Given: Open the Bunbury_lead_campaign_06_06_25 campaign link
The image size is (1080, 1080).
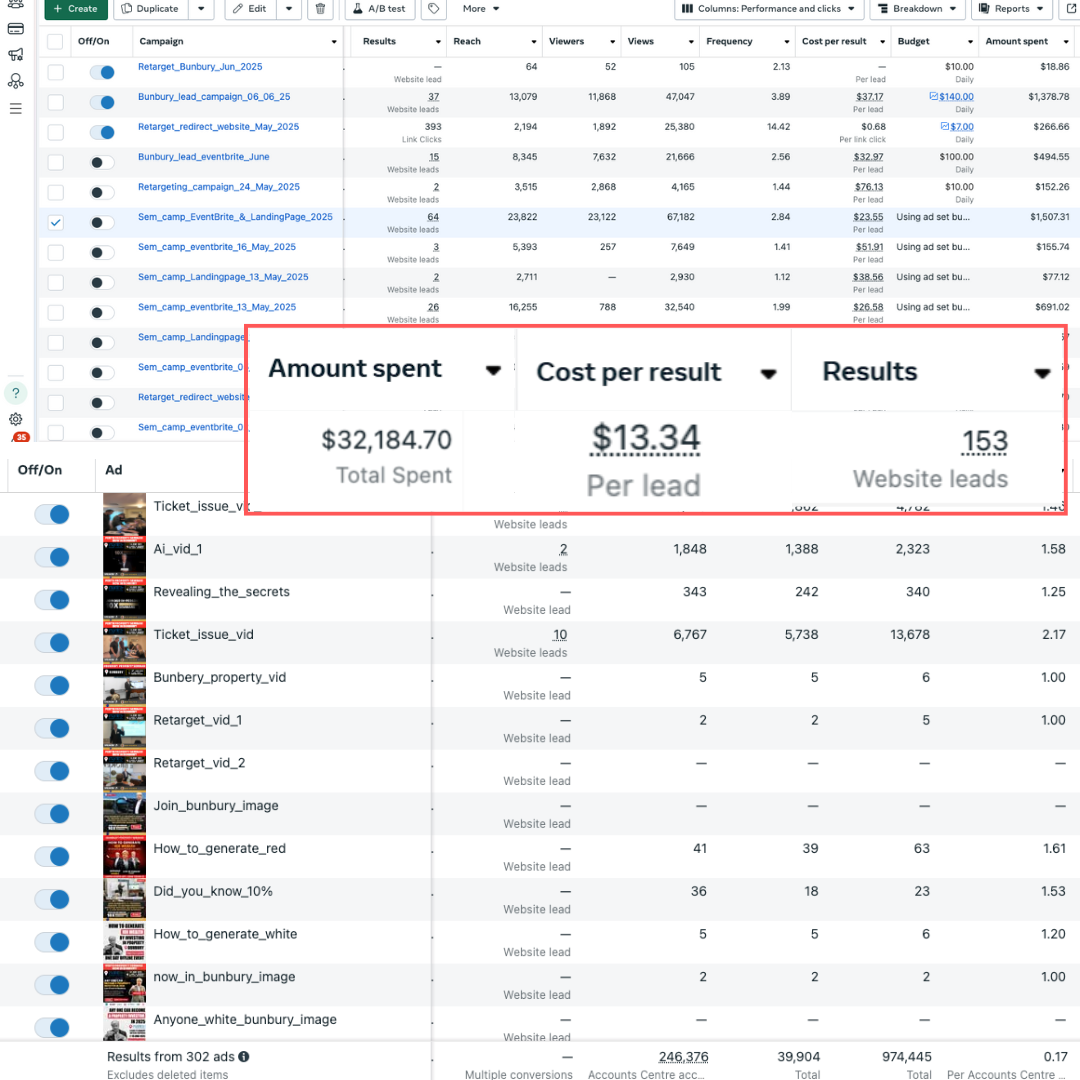Looking at the screenshot, I should [214, 97].
